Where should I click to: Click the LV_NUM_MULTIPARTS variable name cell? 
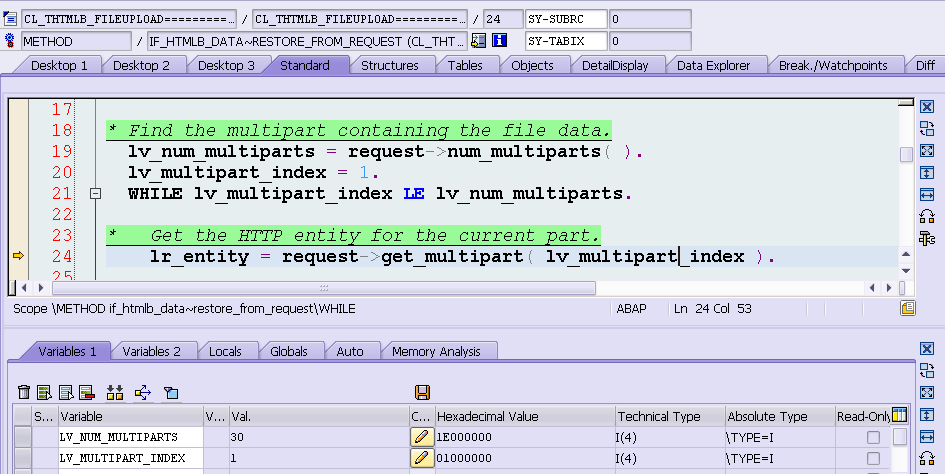130,437
